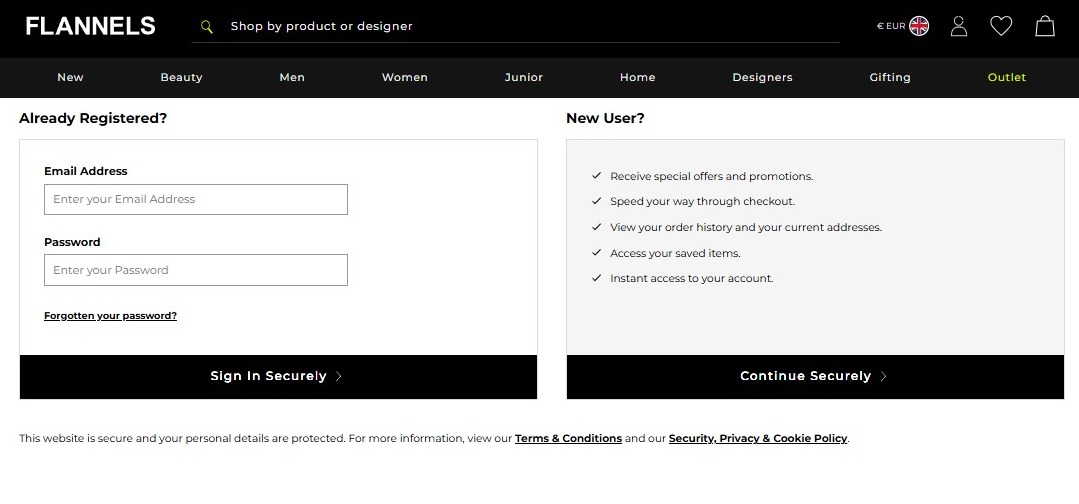This screenshot has width=1079, height=504.
Task: Open the Beauty menu
Action: [x=181, y=77]
